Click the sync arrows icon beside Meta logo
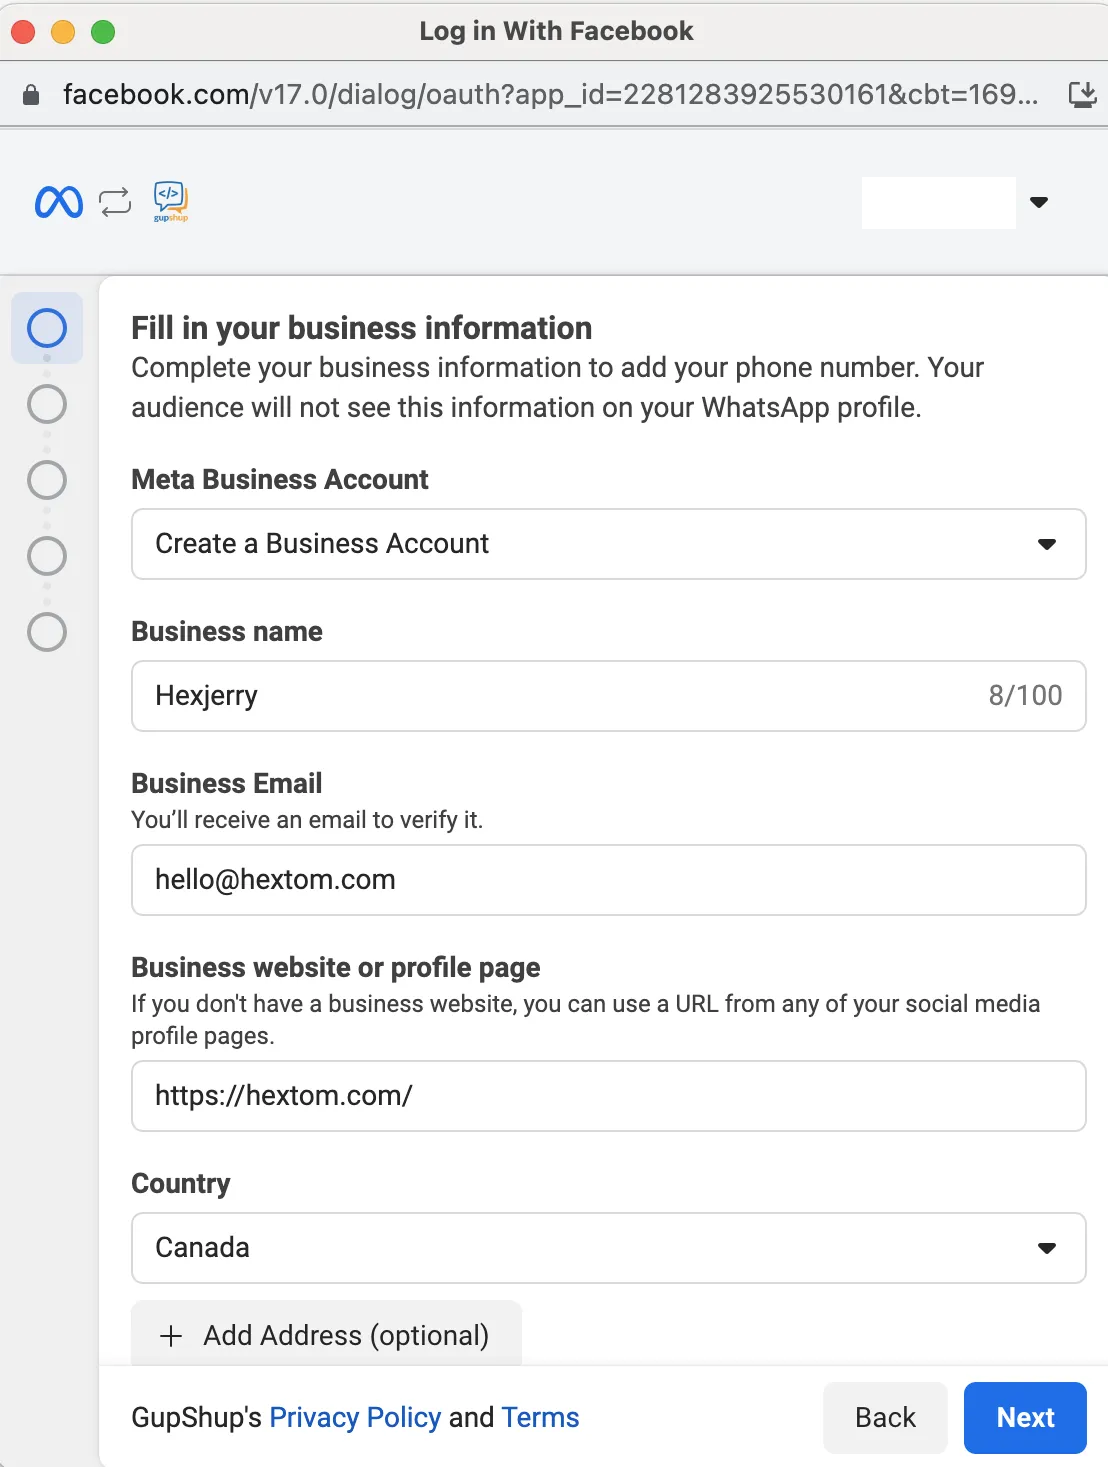The width and height of the screenshot is (1108, 1467). pos(115,202)
